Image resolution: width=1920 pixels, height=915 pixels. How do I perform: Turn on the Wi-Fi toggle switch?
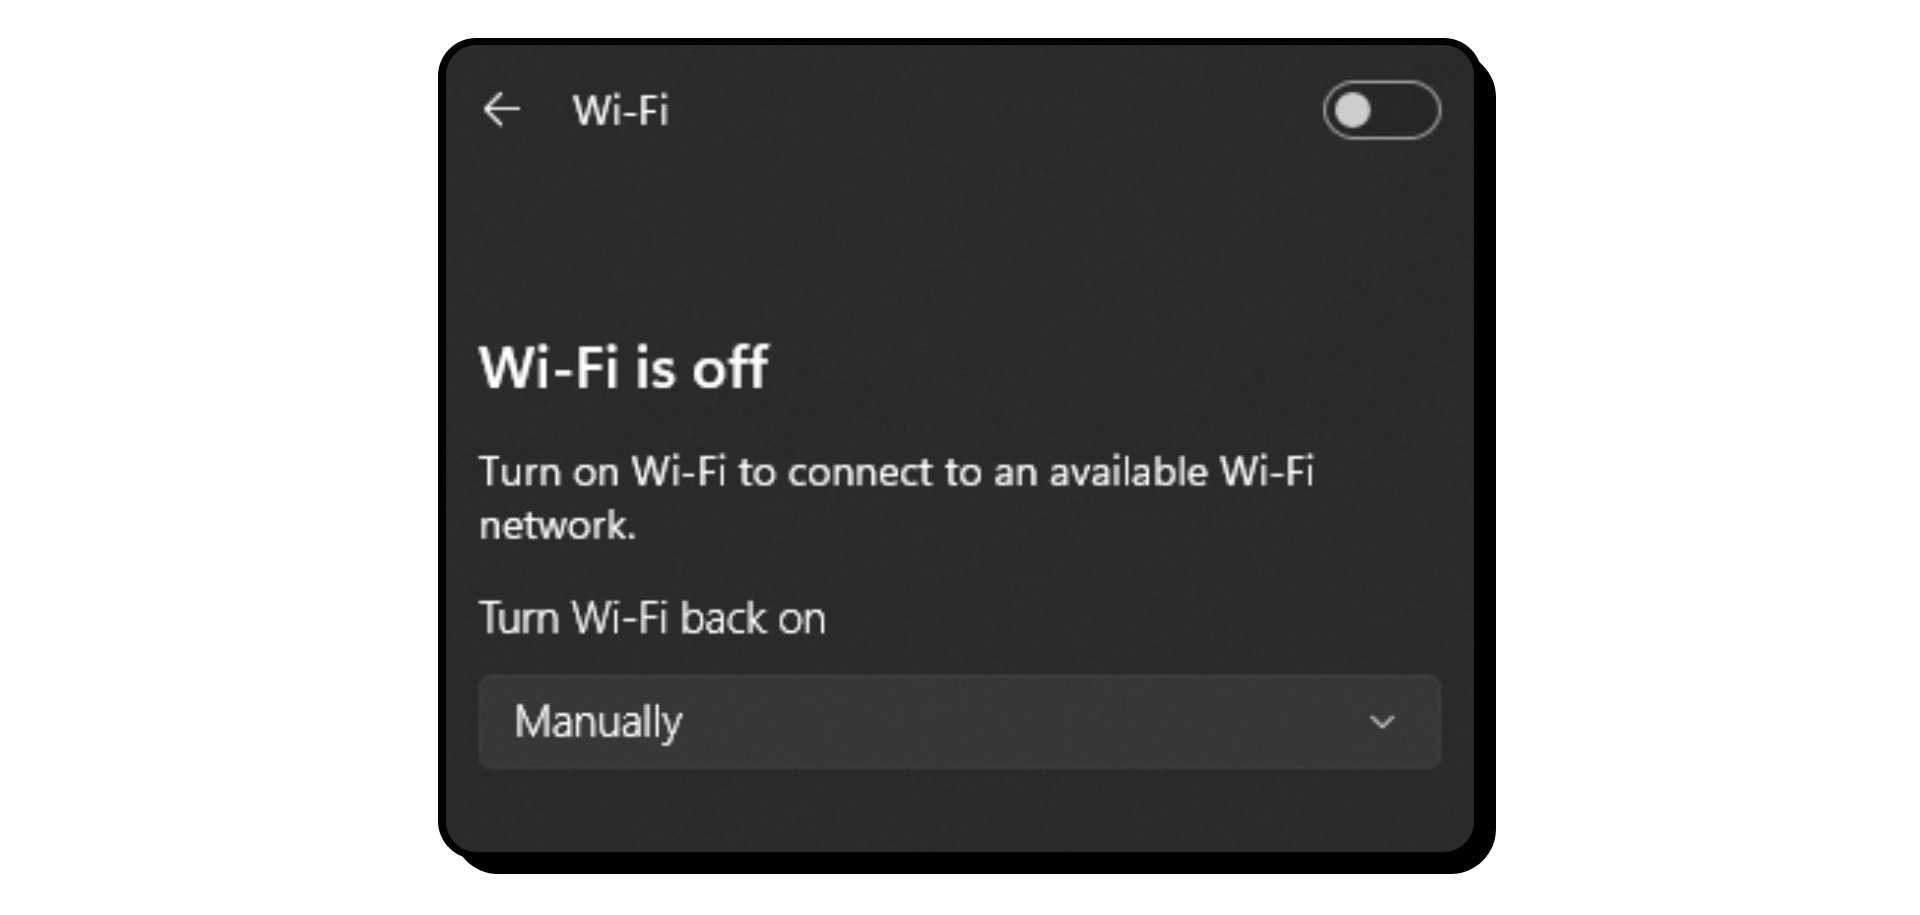click(1381, 110)
